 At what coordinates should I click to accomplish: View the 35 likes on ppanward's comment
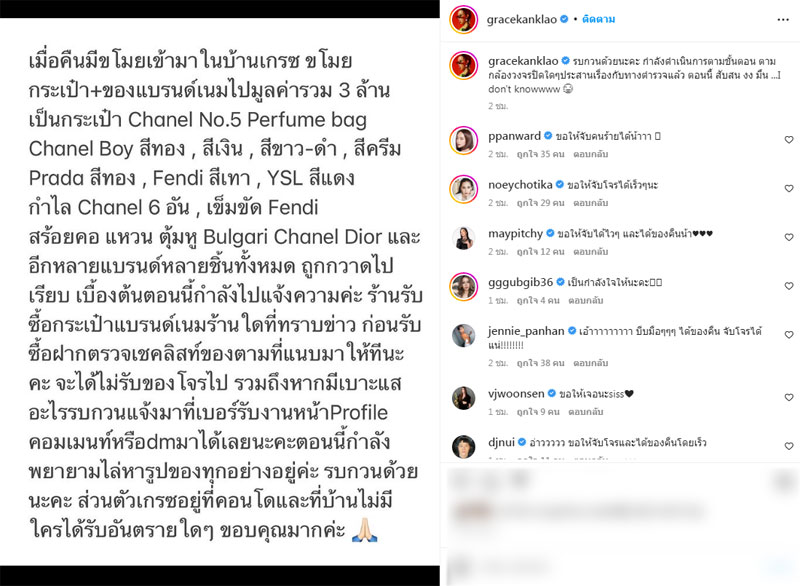[540, 154]
